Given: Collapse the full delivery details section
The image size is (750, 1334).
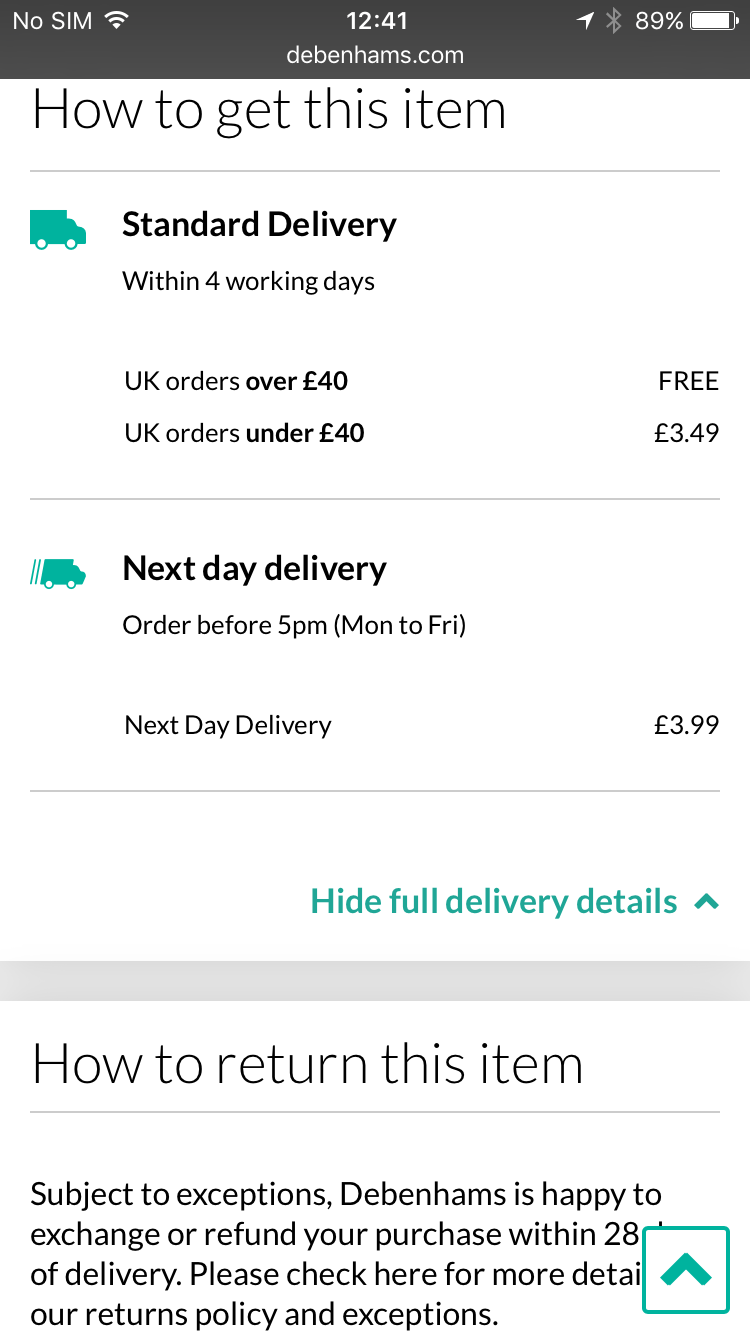Looking at the screenshot, I should [x=495, y=900].
